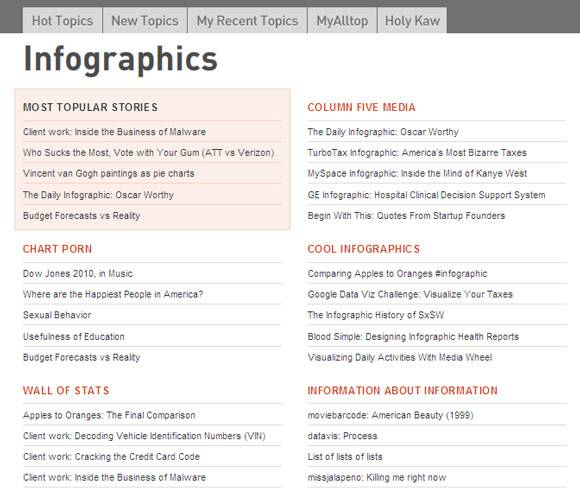Click the Column Five Media section heading
Viewport: 580px width, 488px height.
[x=361, y=107]
